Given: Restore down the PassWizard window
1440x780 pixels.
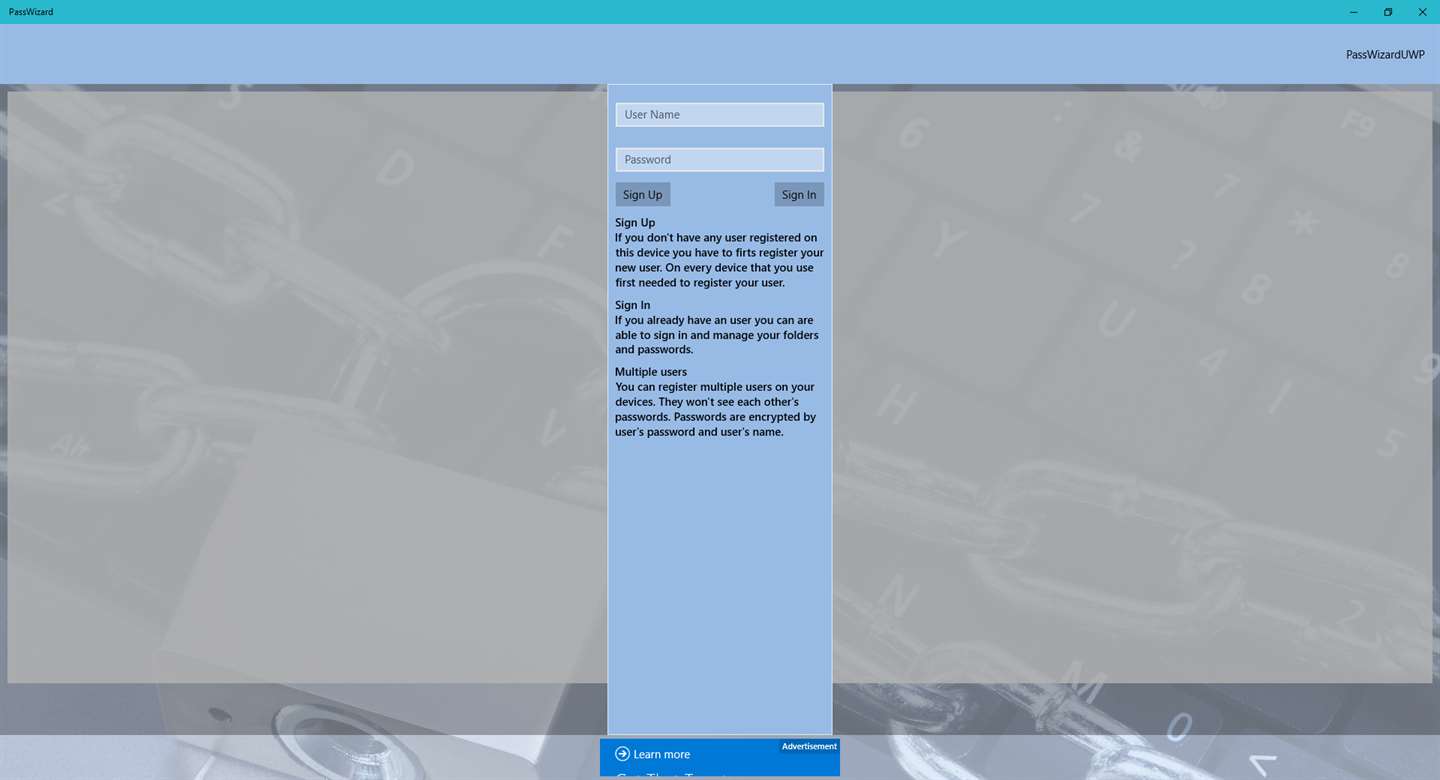Looking at the screenshot, I should pyautogui.click(x=1388, y=12).
